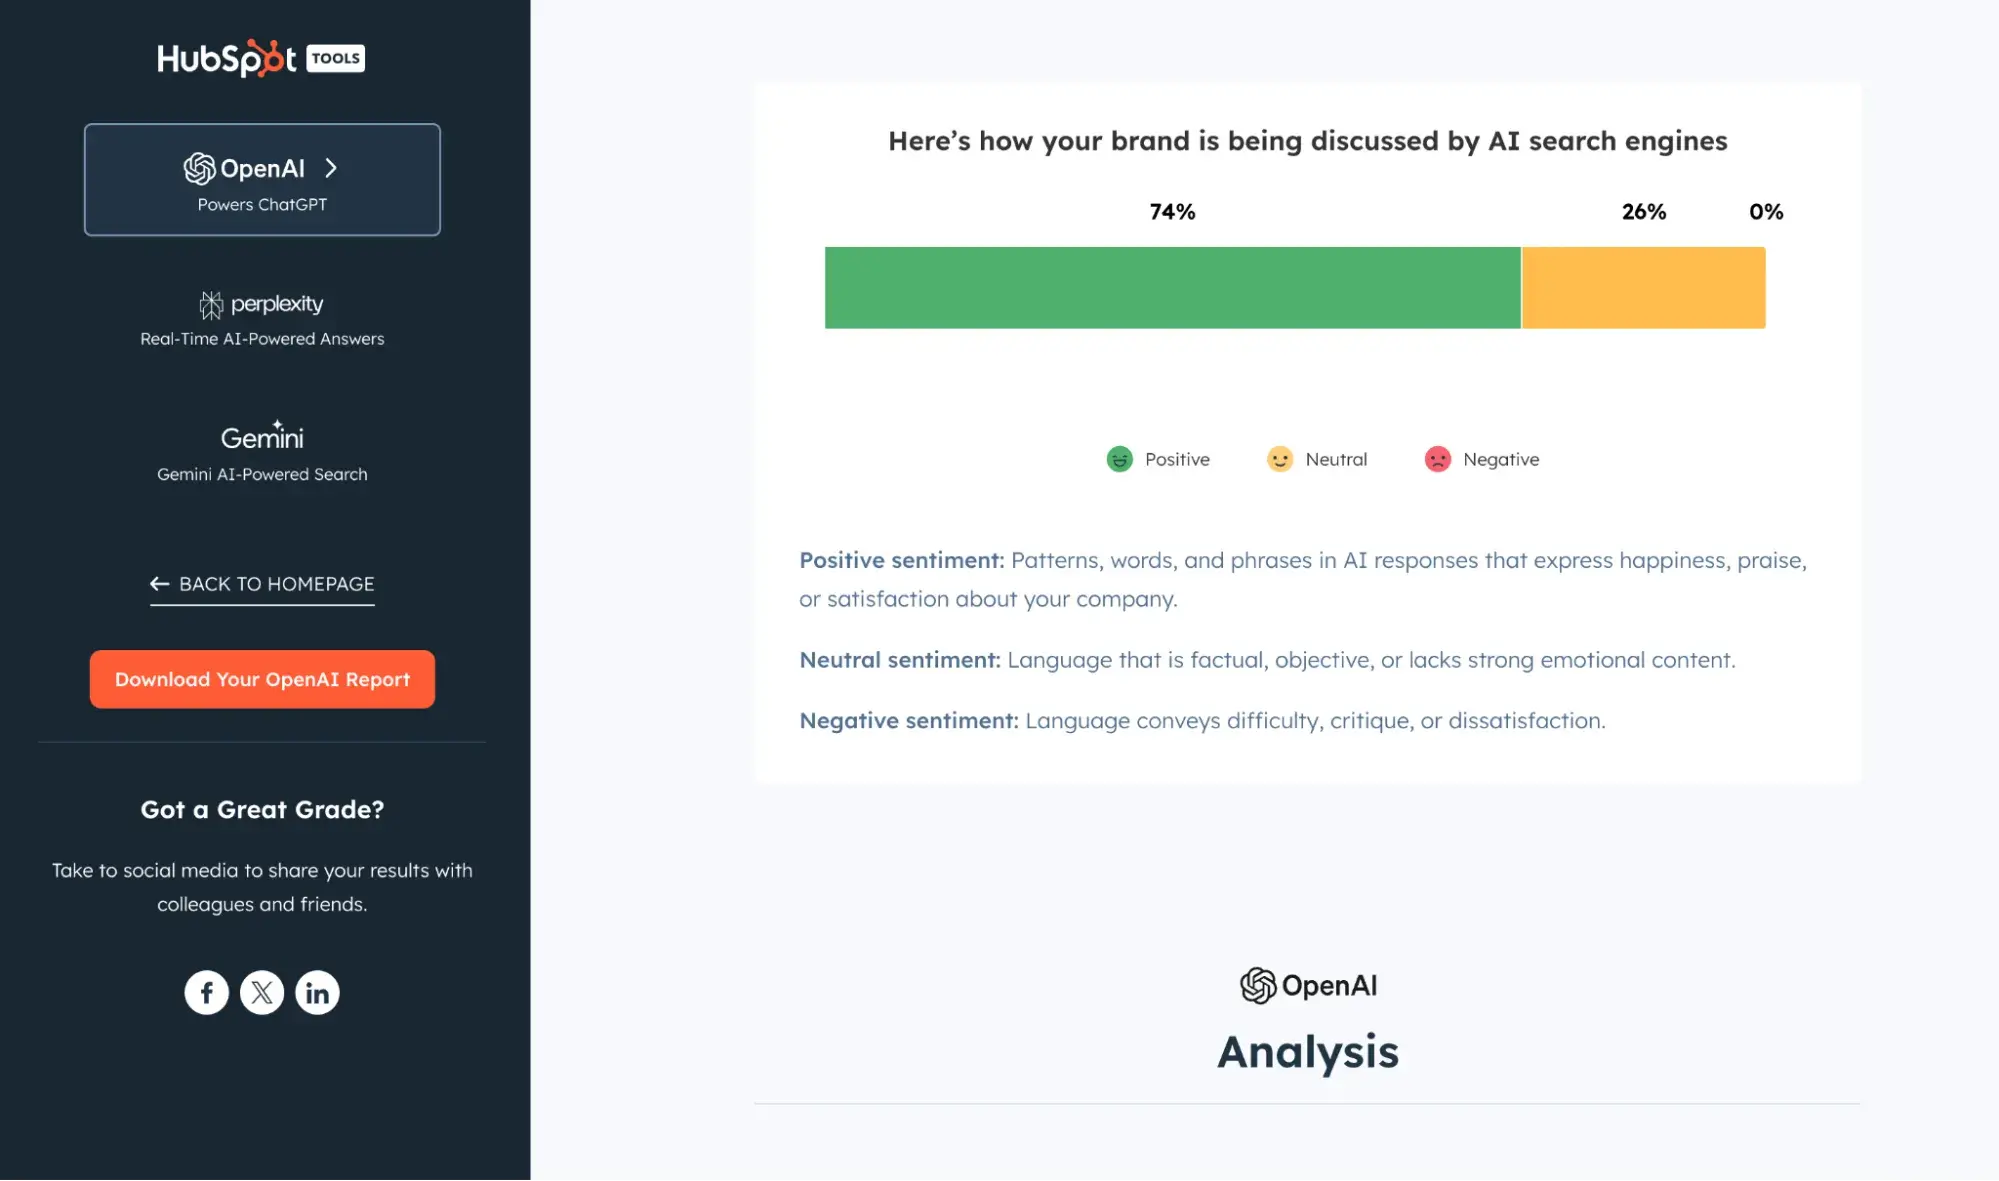Switch to the Perplexity tab
The width and height of the screenshot is (1999, 1181).
point(262,318)
